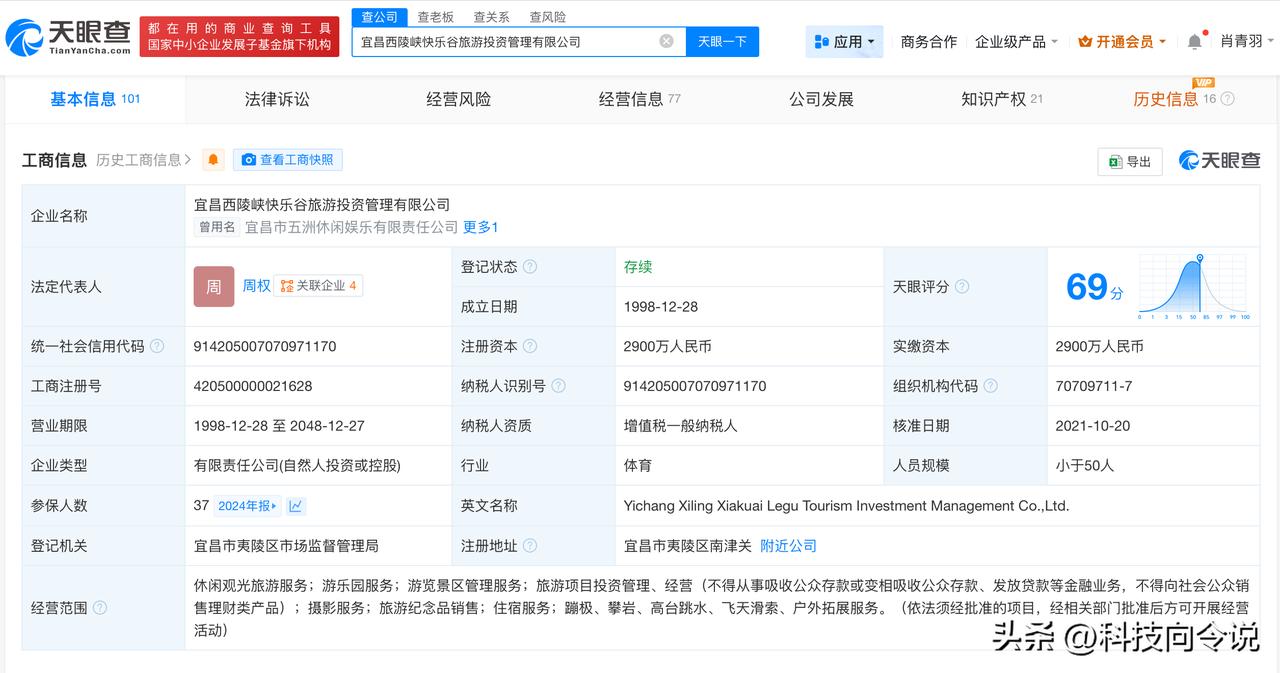Switch to the 知识产权 tab

(x=1002, y=99)
